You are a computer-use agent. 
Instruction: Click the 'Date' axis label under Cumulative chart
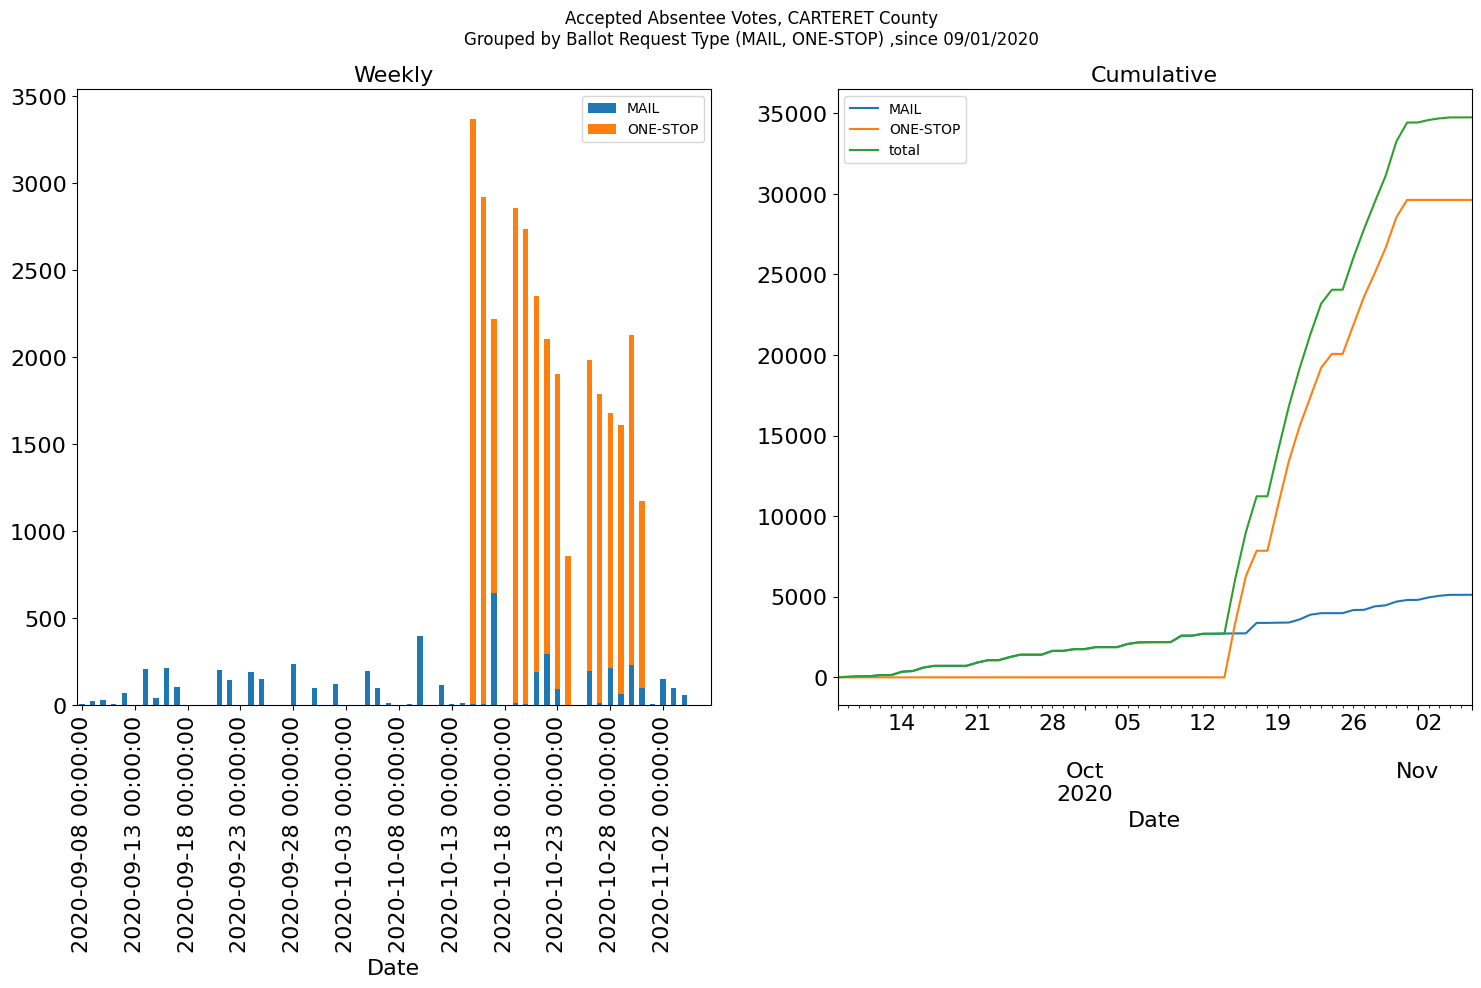click(1154, 820)
